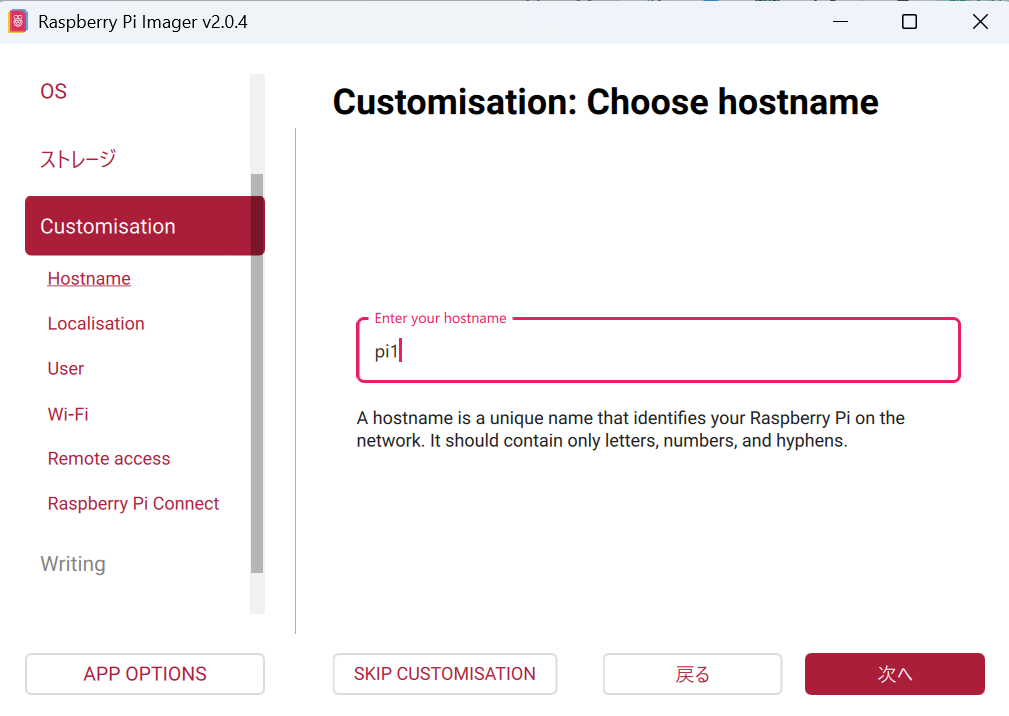Maximize the Imager window
Screen dimensions: 1009x716
click(x=909, y=22)
